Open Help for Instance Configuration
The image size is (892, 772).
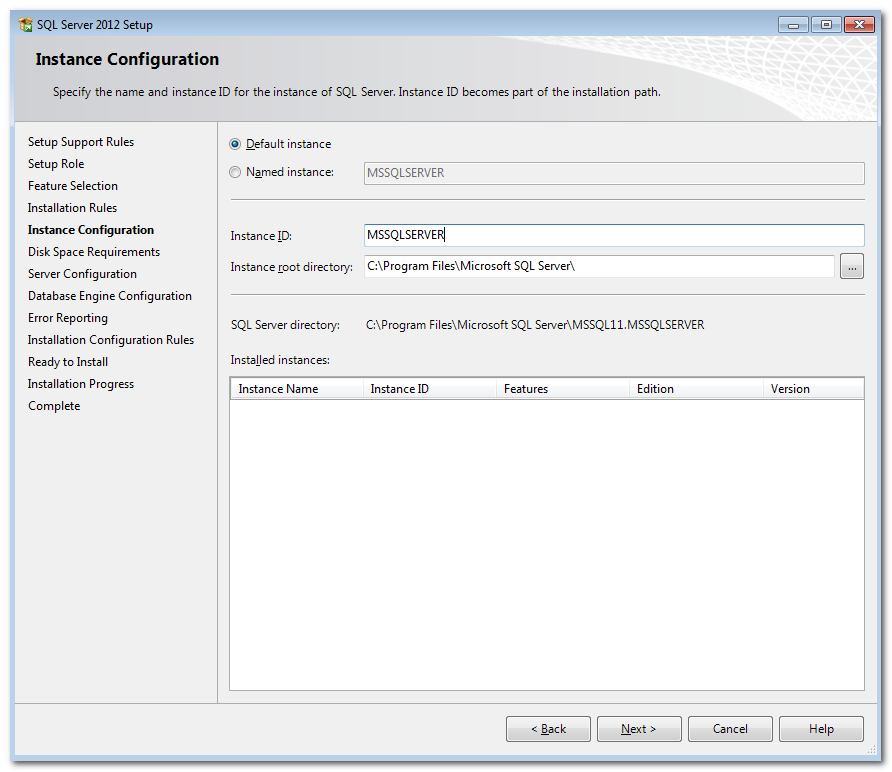tap(821, 729)
